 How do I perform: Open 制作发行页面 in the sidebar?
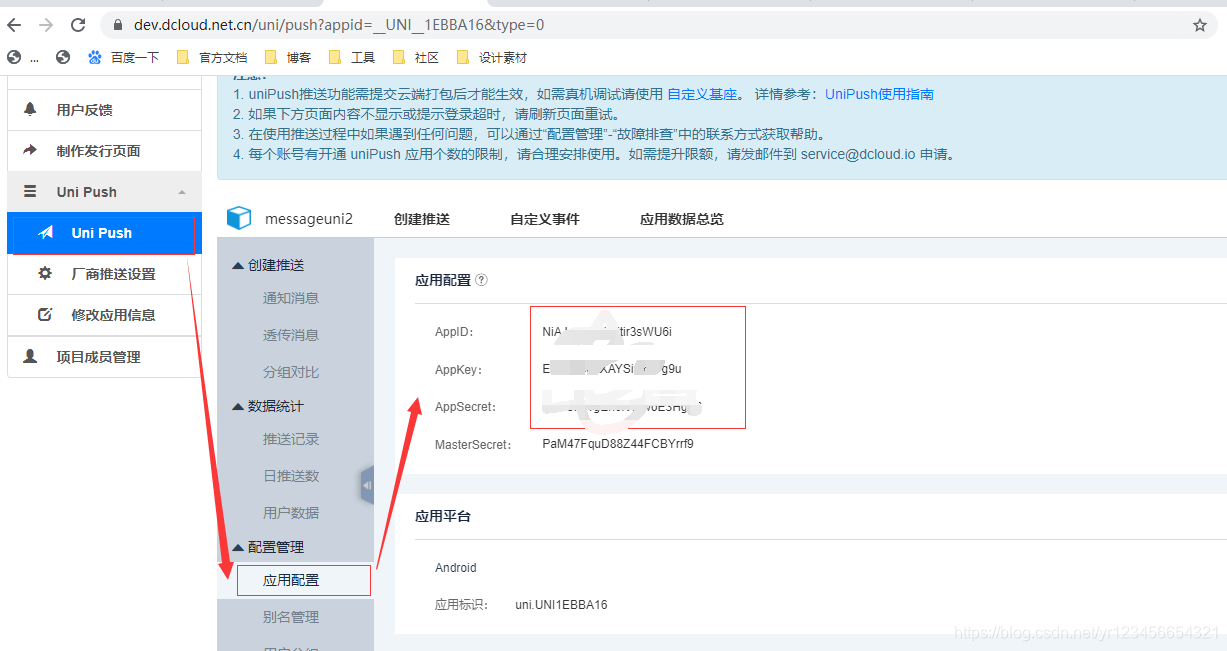[98, 151]
